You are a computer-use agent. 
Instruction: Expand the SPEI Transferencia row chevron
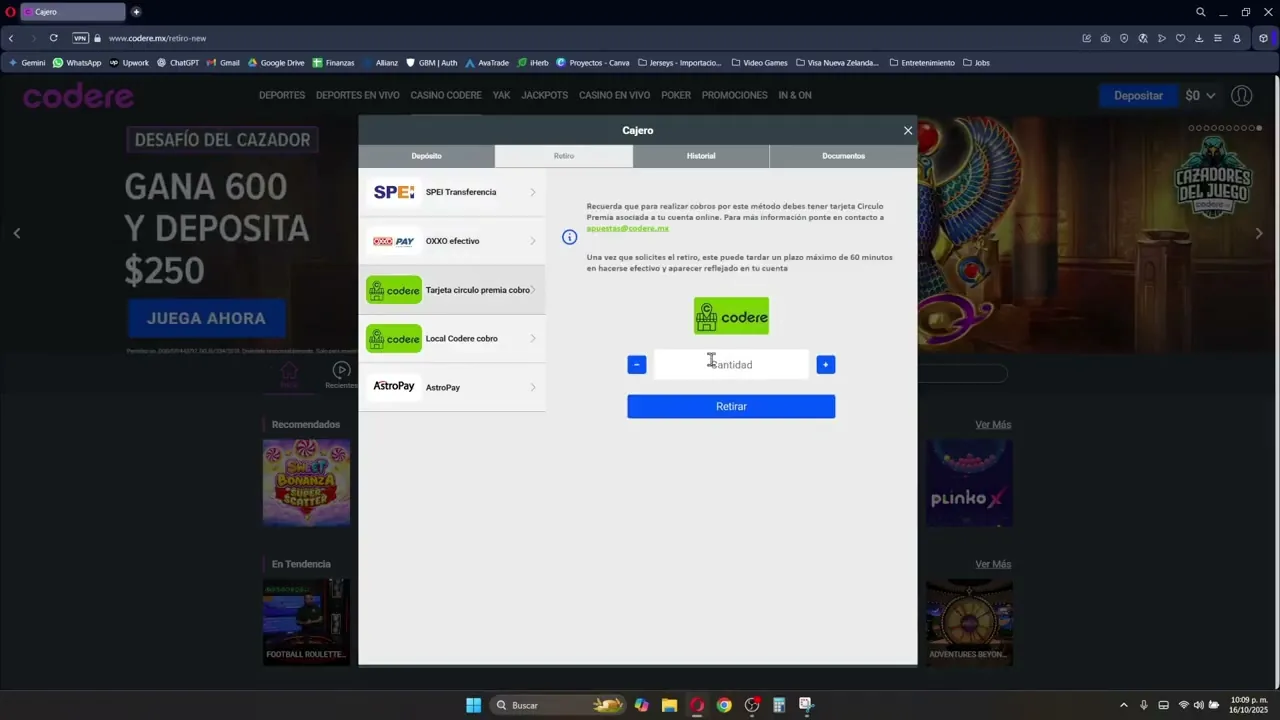[533, 192]
